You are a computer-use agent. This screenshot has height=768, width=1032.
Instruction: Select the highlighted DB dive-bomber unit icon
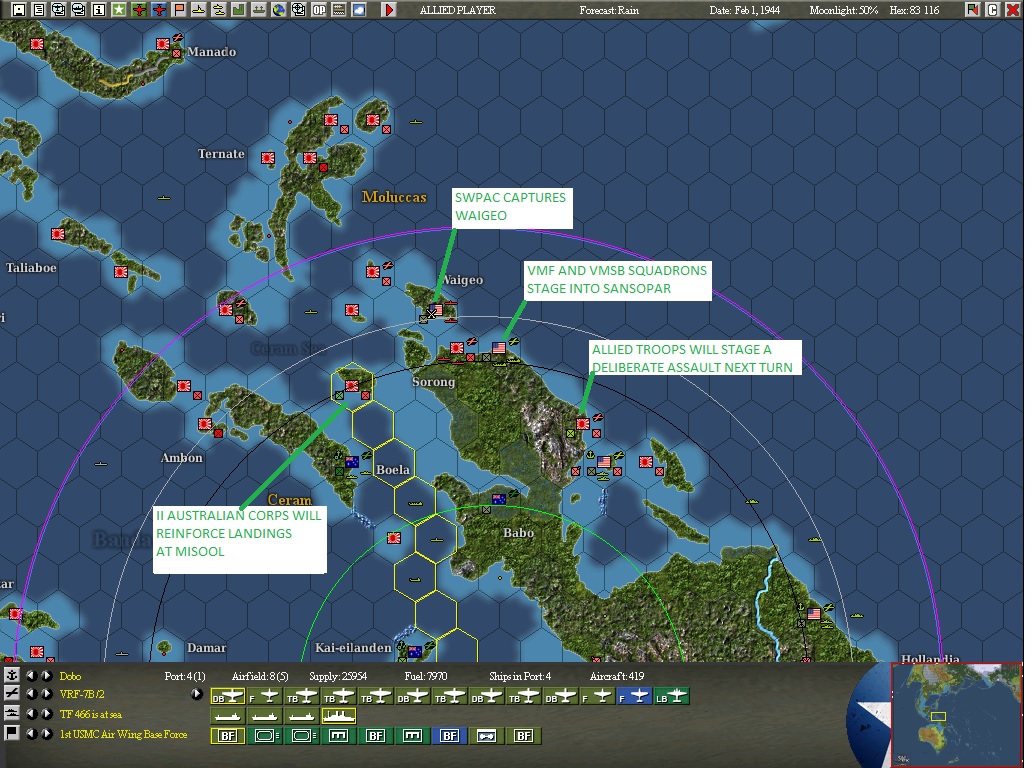click(x=228, y=696)
